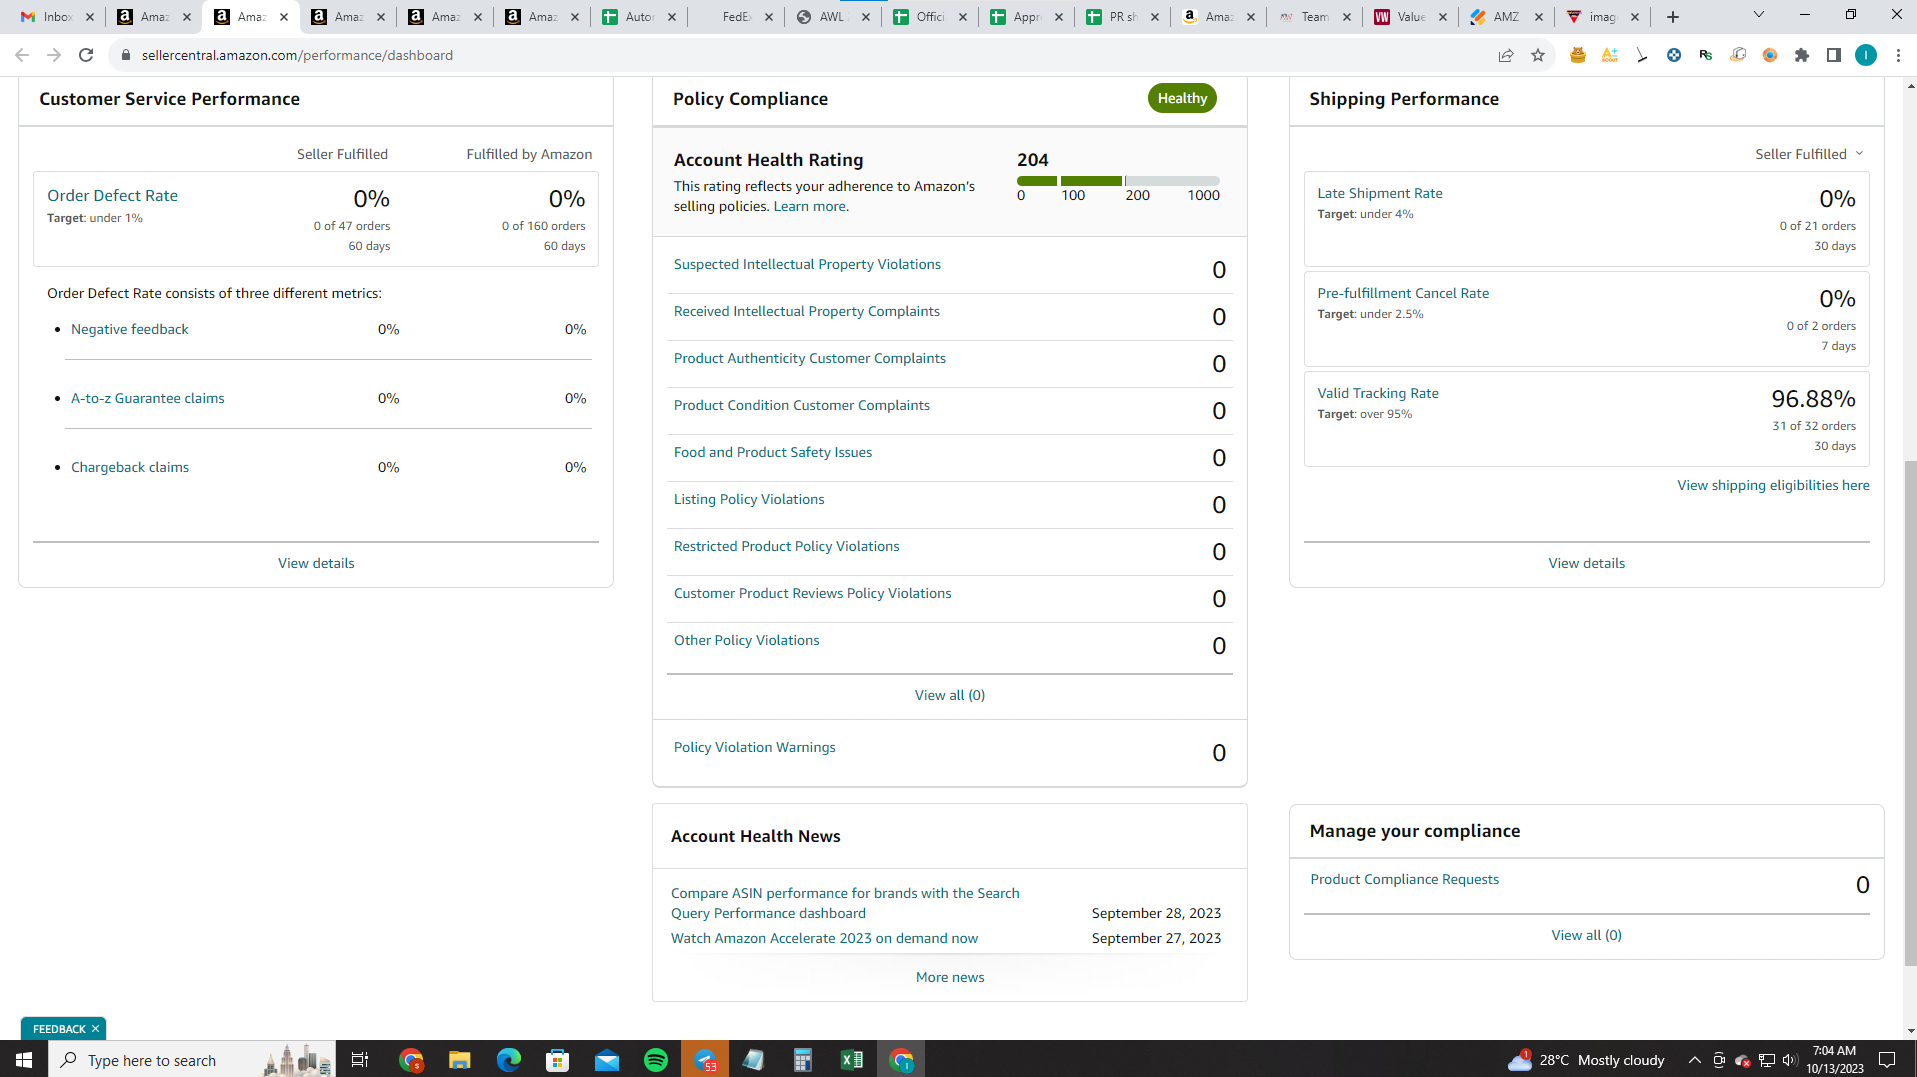Open the Order Defect Rate link

[x=112, y=196]
